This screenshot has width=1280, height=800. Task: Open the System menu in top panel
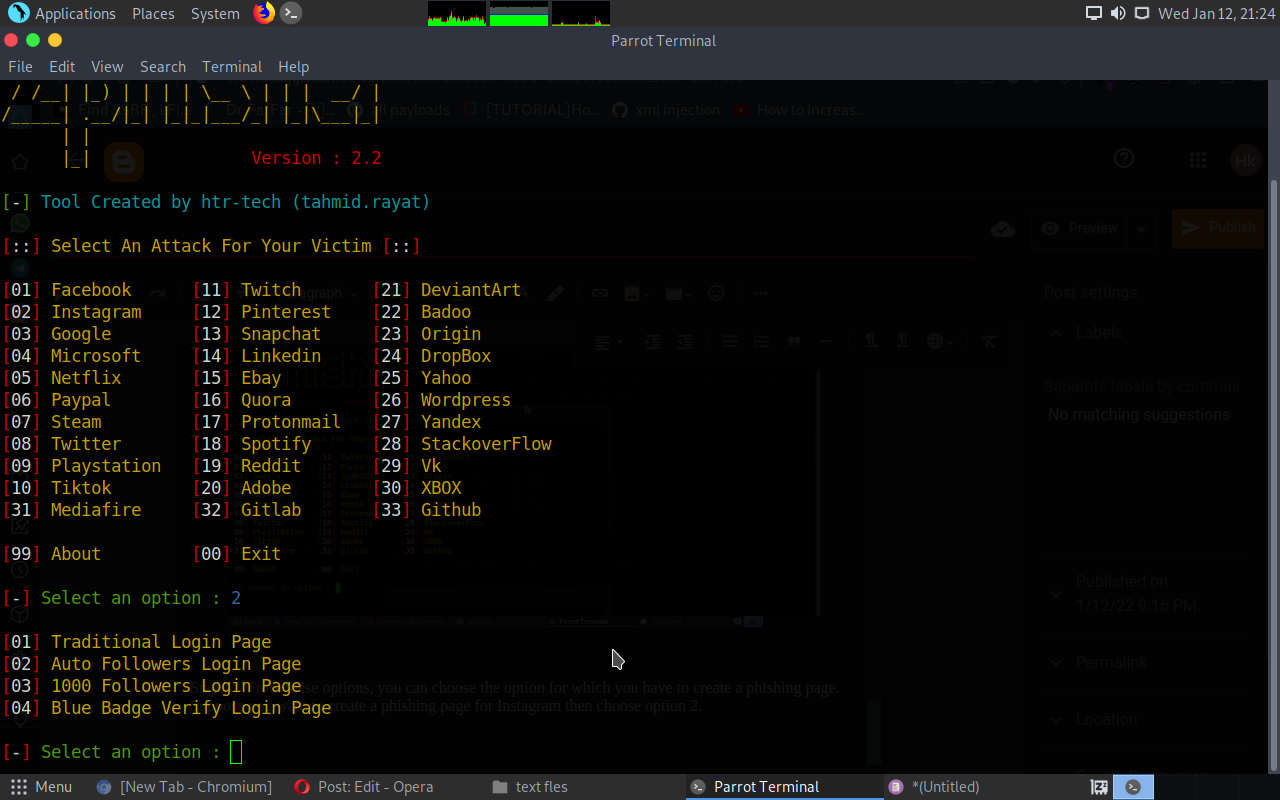215,14
